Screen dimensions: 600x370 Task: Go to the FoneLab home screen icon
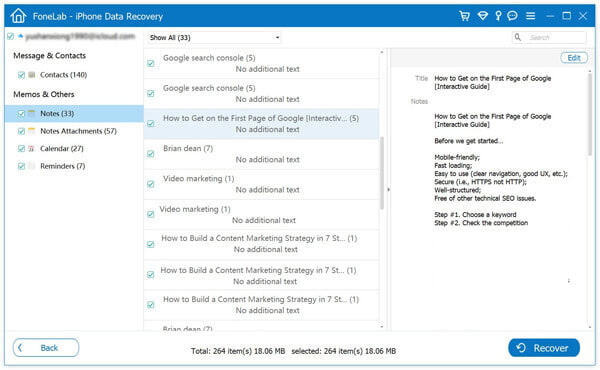[x=18, y=16]
